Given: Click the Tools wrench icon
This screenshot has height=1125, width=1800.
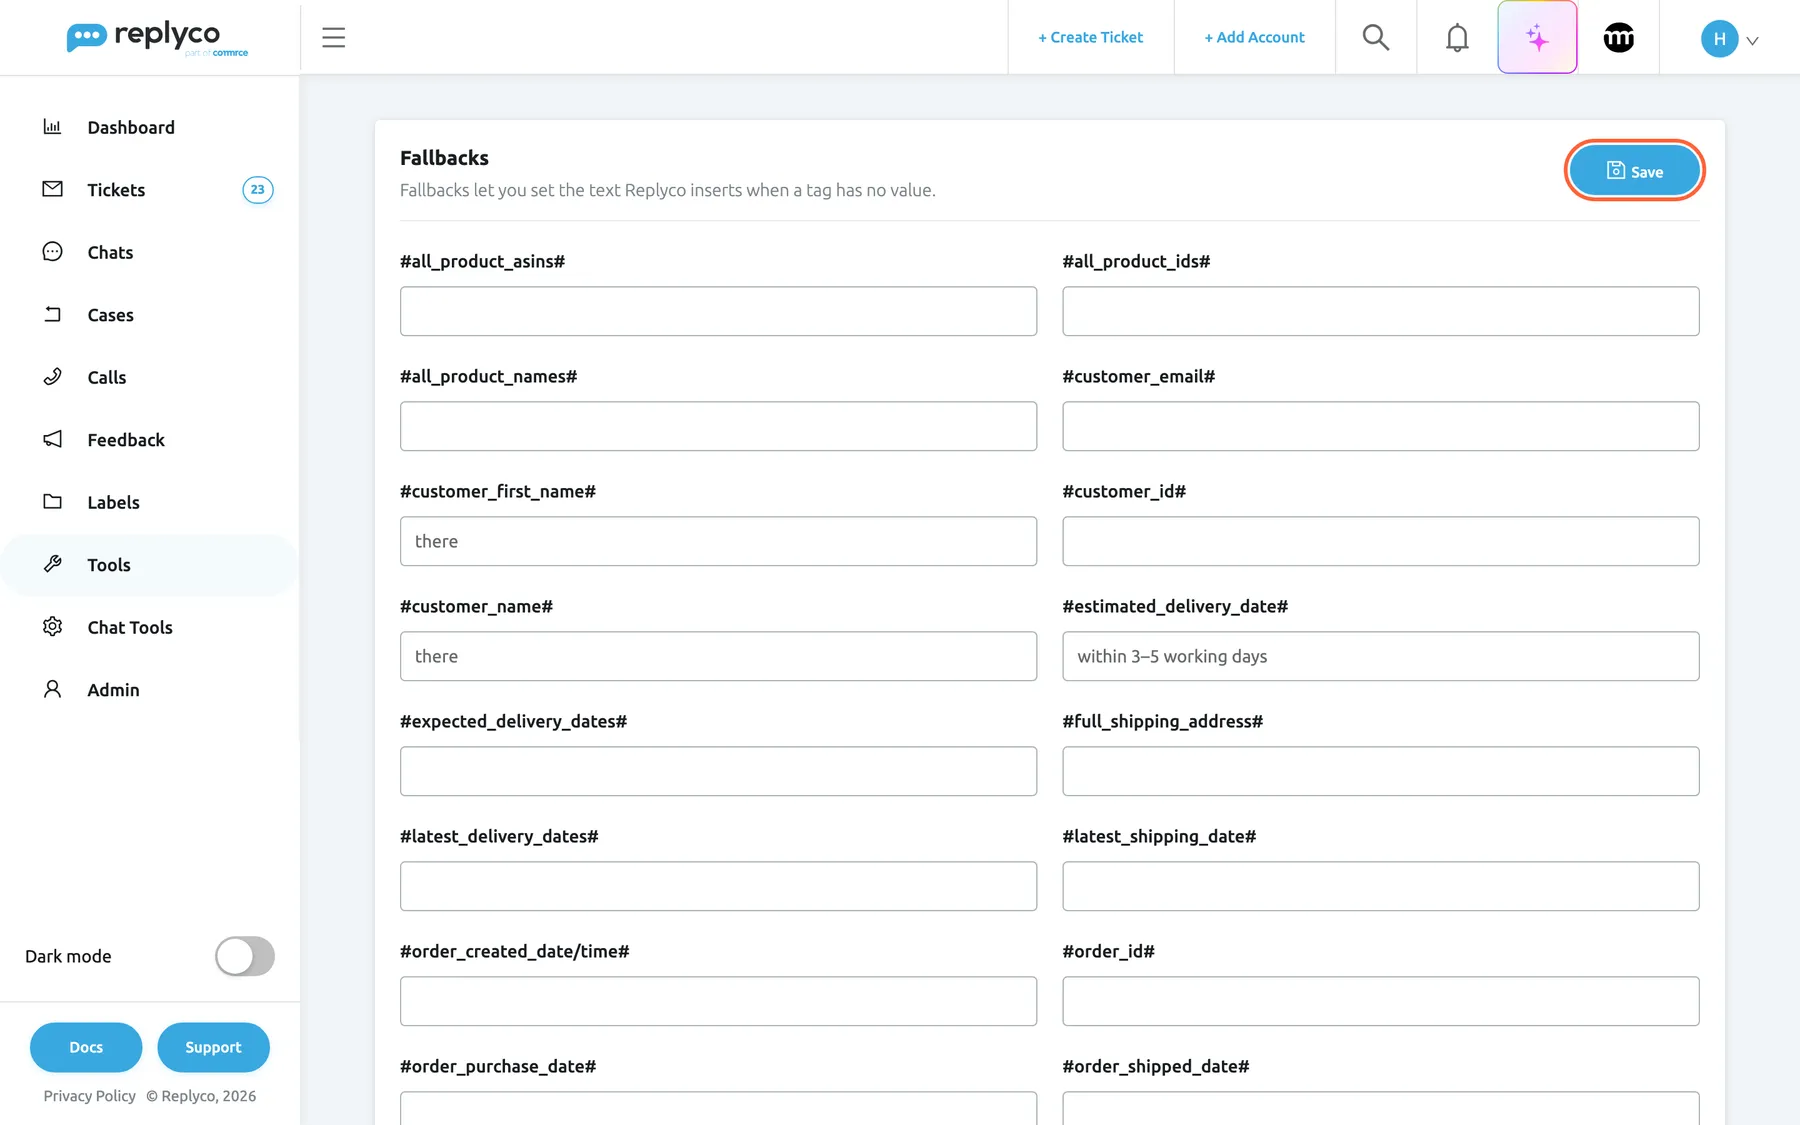Looking at the screenshot, I should (52, 564).
